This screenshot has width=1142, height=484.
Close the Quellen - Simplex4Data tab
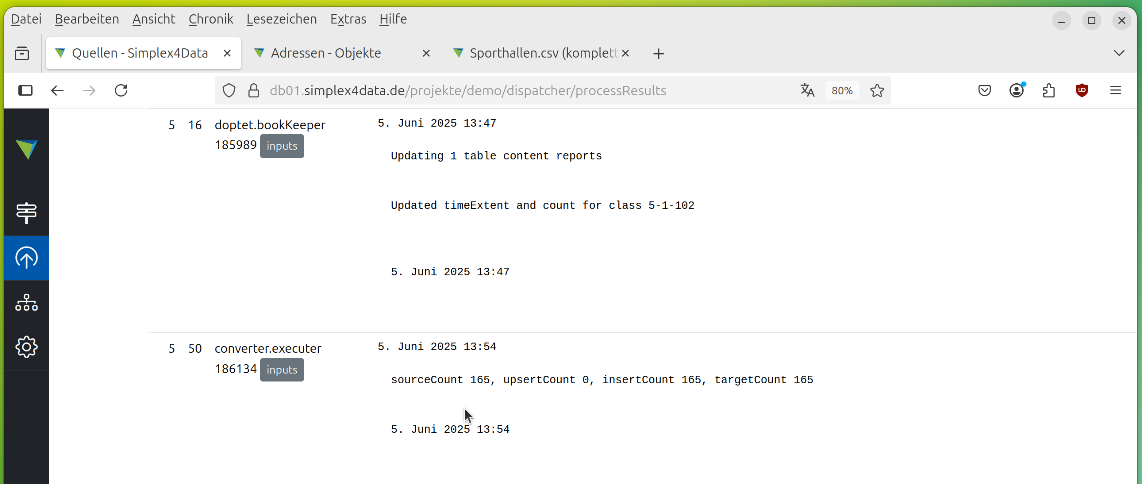click(x=227, y=53)
